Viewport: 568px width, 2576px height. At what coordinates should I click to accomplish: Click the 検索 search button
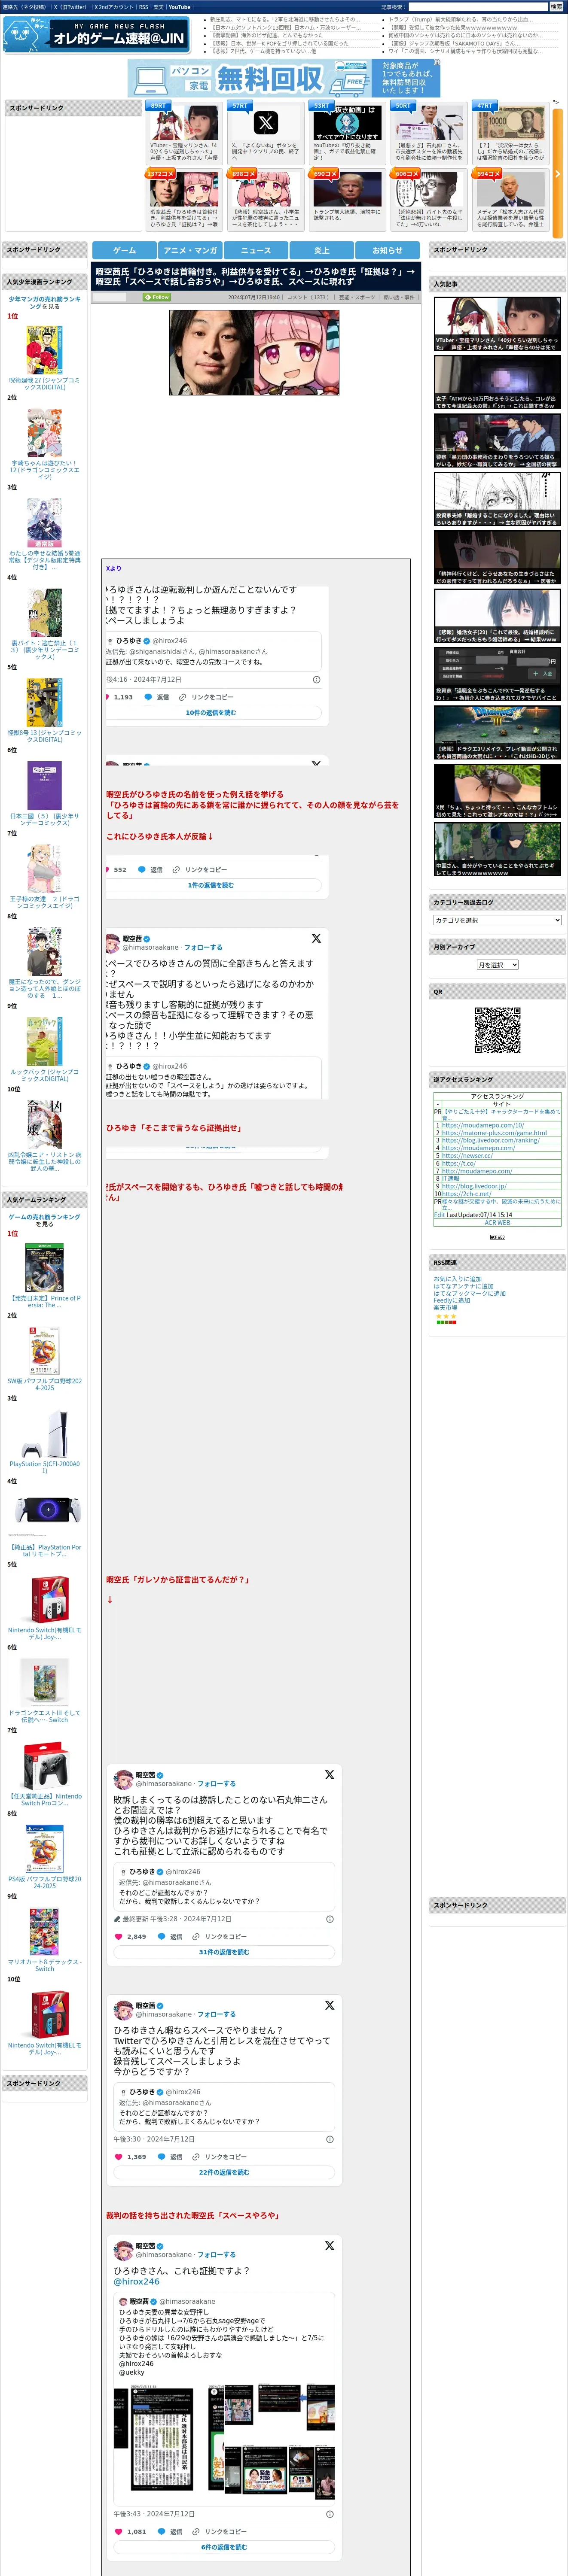[x=556, y=7]
